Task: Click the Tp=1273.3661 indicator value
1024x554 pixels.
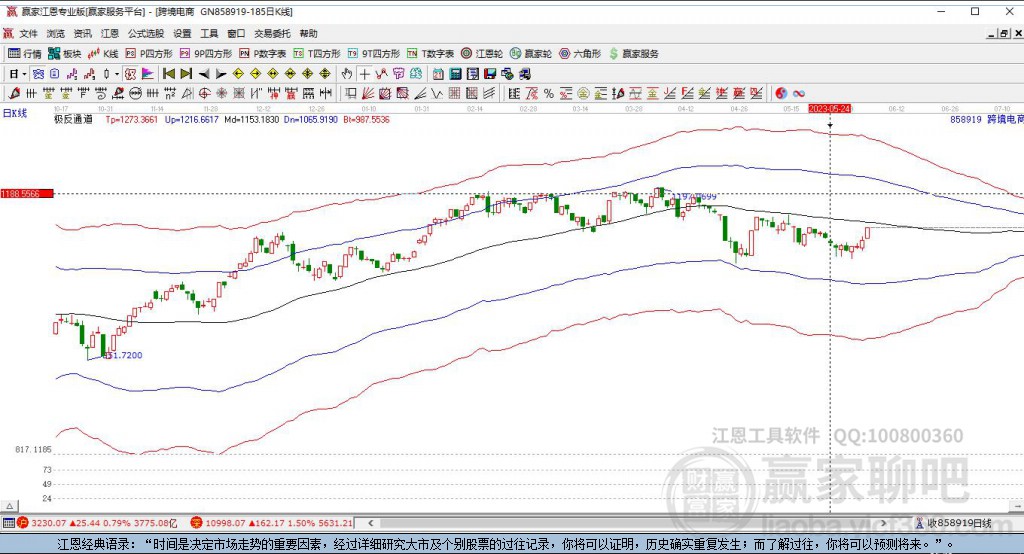Action: (x=131, y=120)
